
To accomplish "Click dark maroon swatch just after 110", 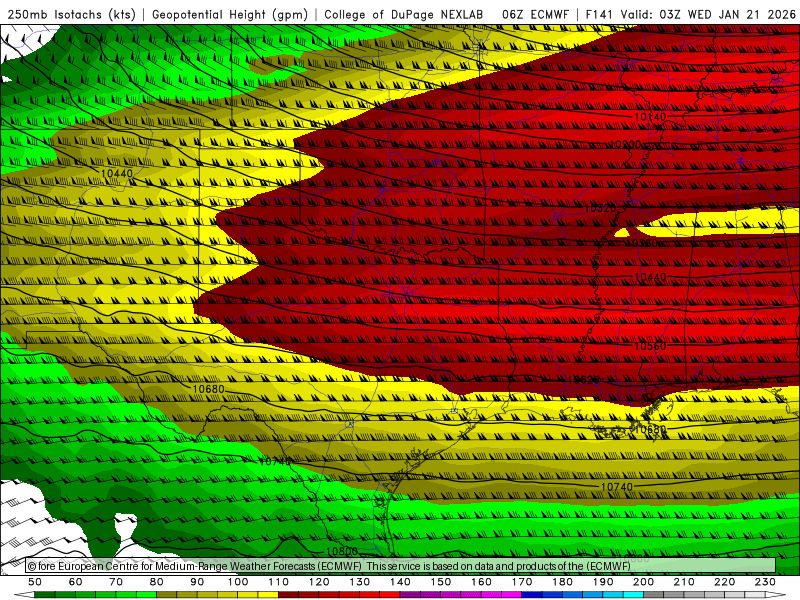I will pyautogui.click(x=288, y=595).
